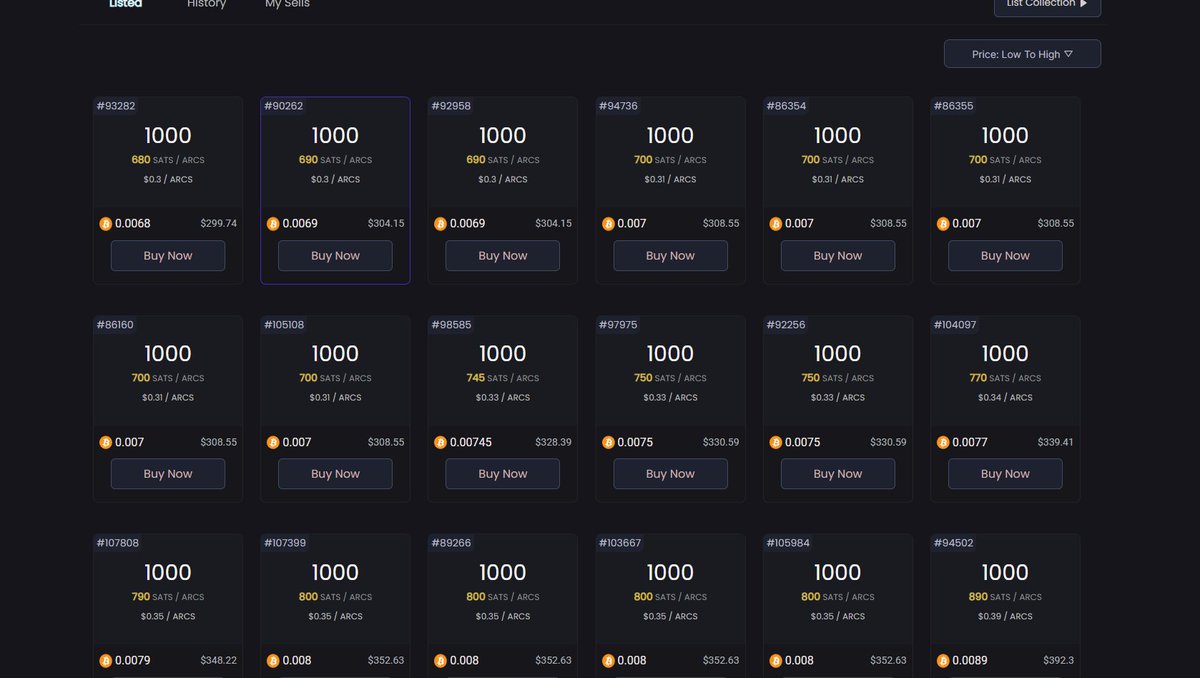Click the #107808 inscription label
1200x678 pixels.
(118, 543)
